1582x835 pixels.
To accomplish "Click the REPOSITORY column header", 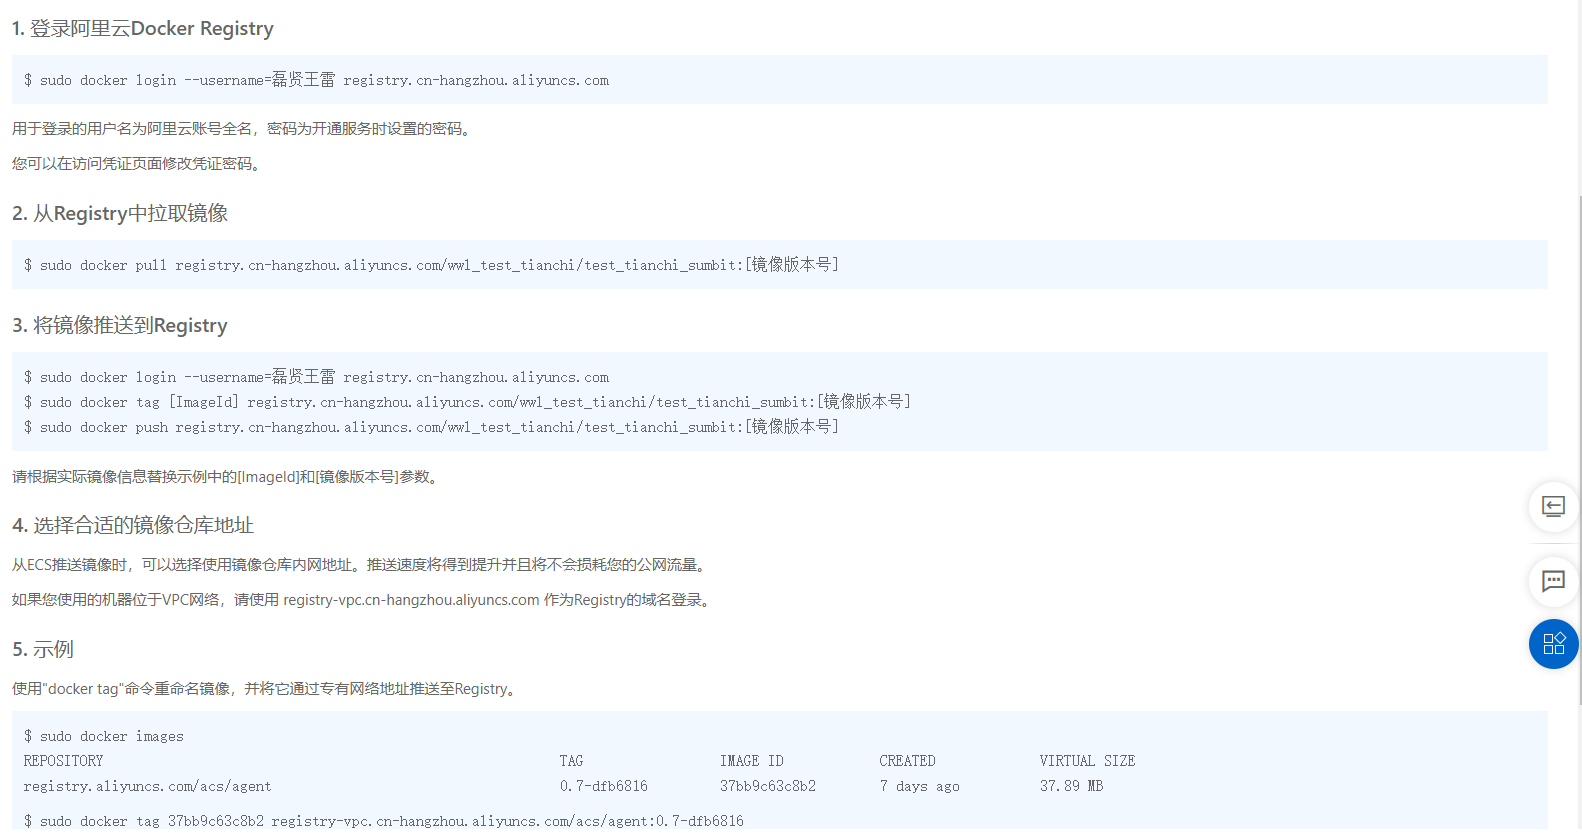I will pyautogui.click(x=63, y=761).
